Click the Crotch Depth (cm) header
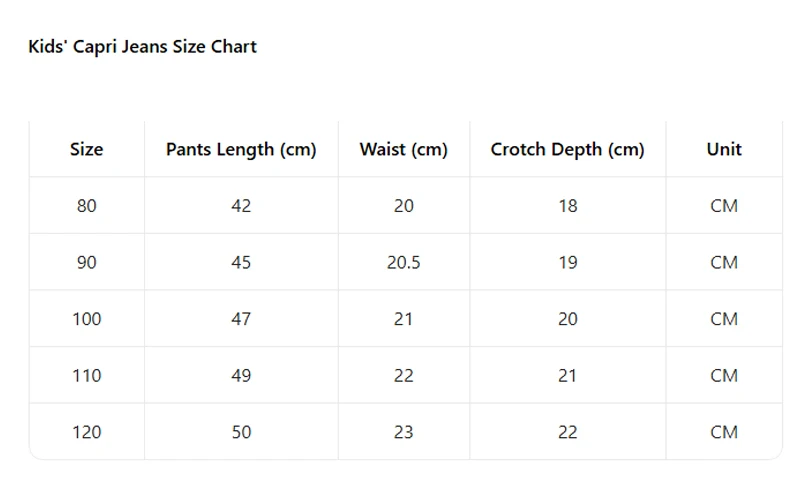The width and height of the screenshot is (800, 500). pos(567,149)
